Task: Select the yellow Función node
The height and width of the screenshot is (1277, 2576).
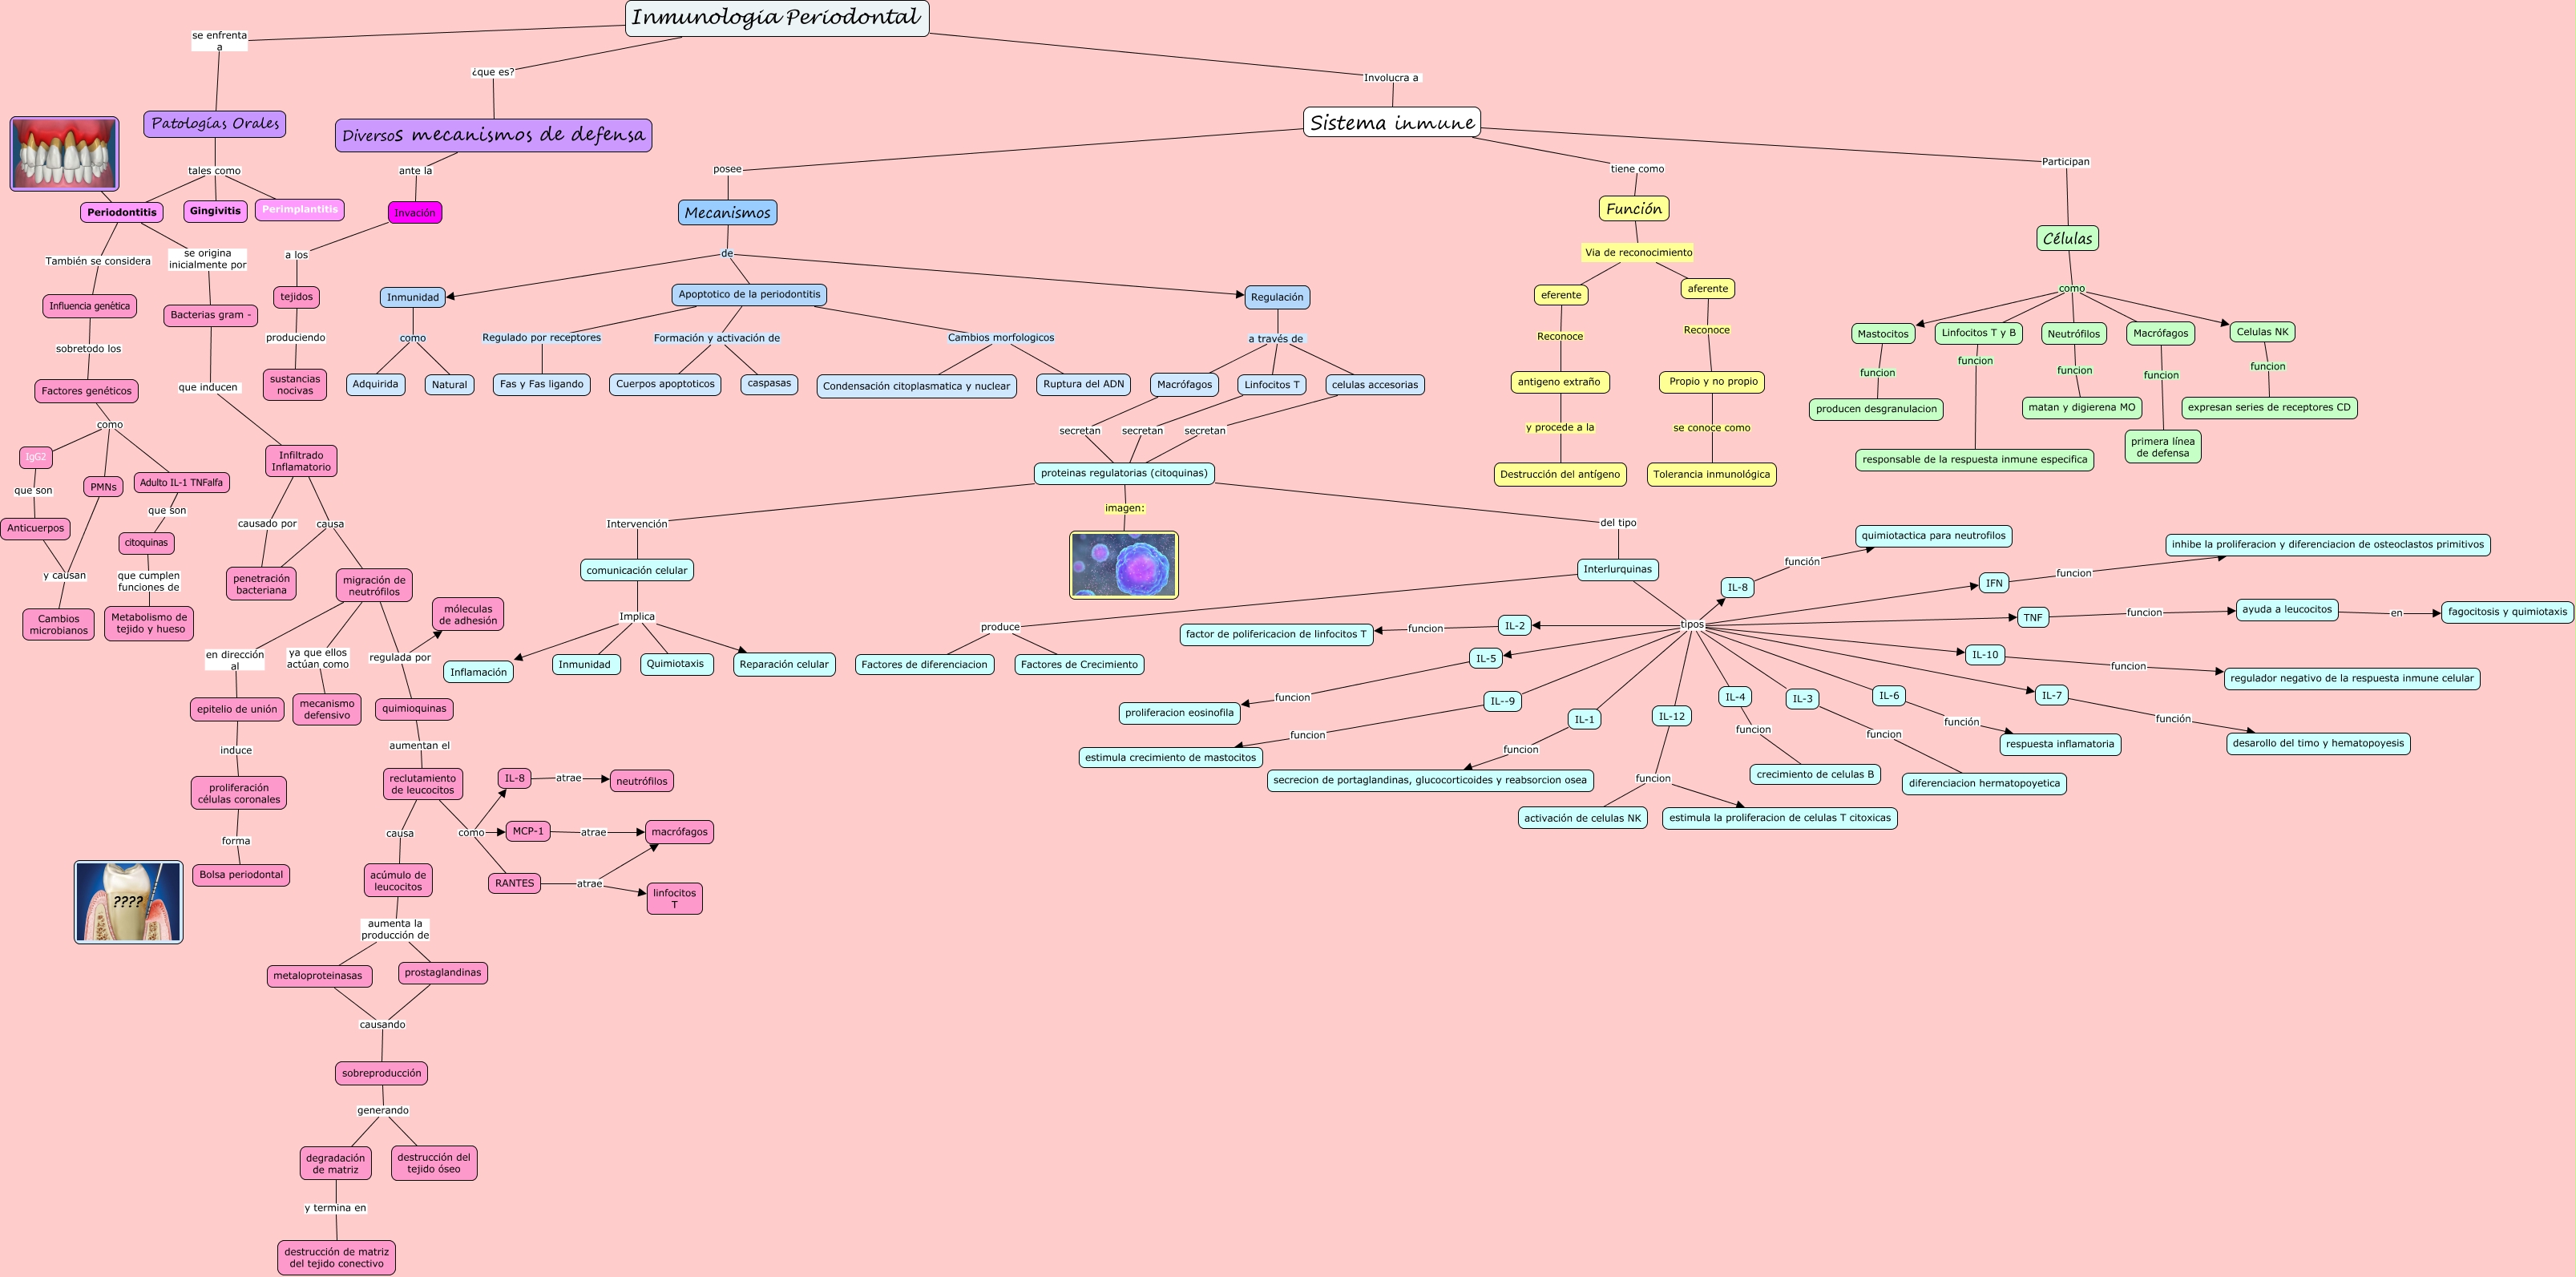Action: (x=1633, y=209)
